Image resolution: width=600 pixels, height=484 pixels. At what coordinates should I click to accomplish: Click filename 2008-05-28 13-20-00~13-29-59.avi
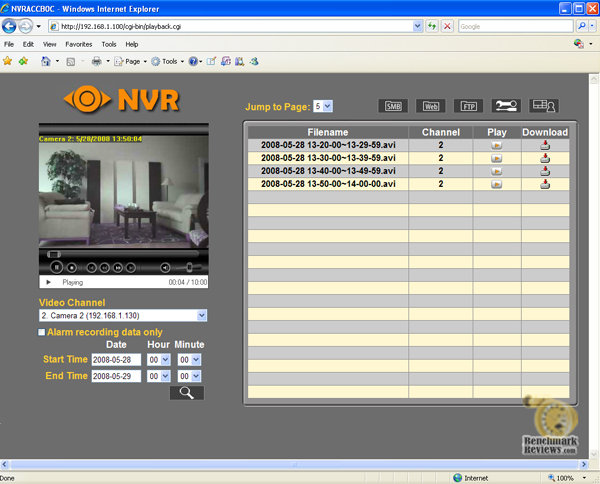click(328, 145)
